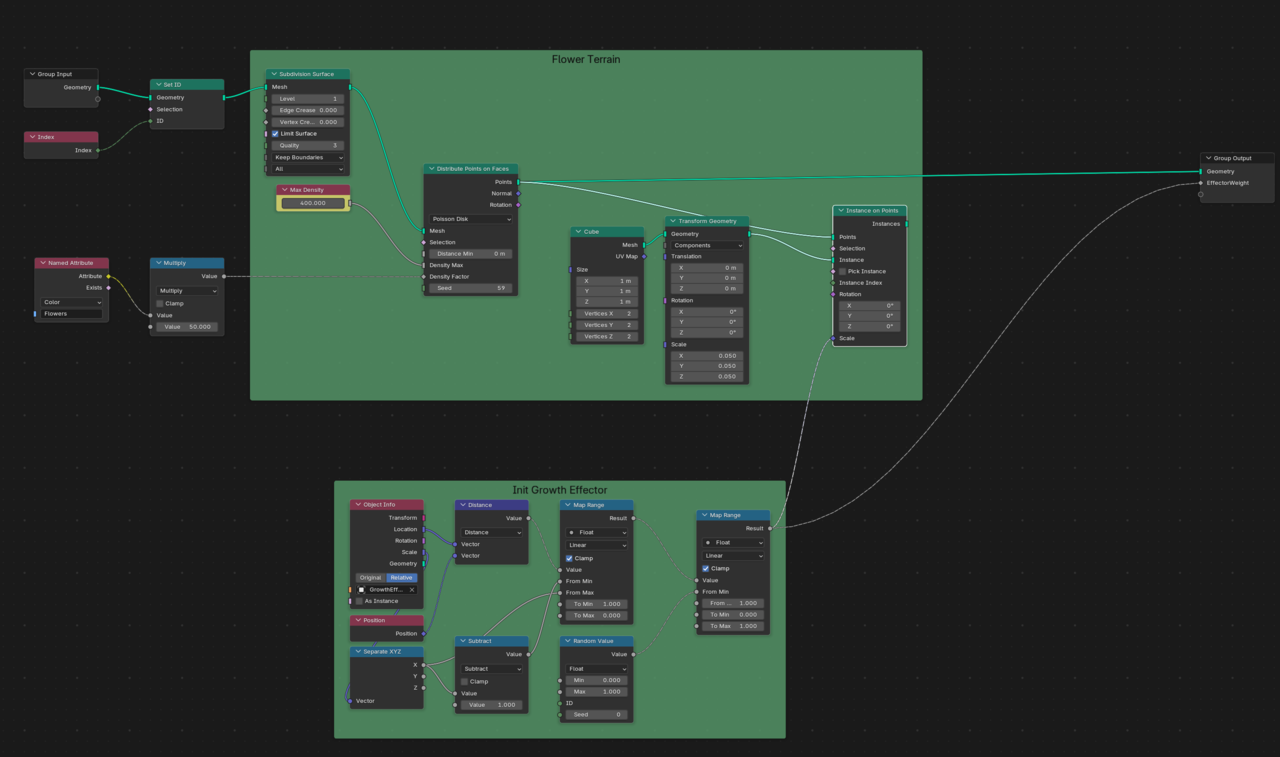1280x757 pixels.
Task: Select the Init Growth Effector frame title
Action: [560, 490]
